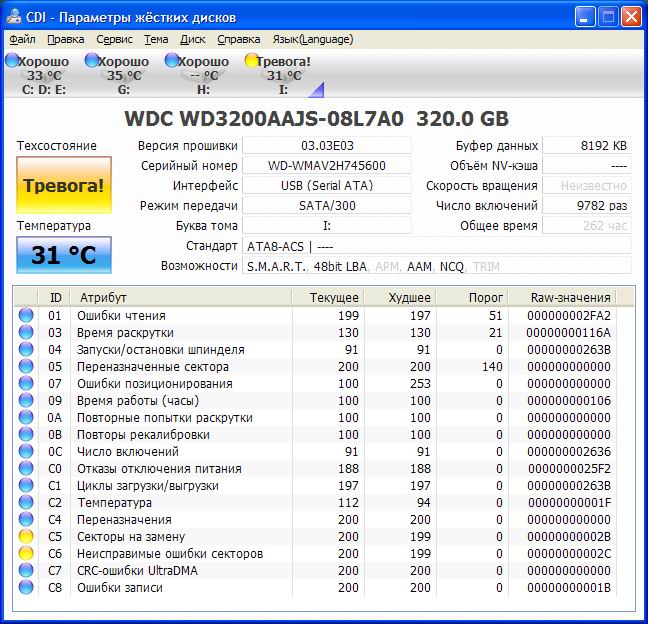Screen dimensions: 648x624
Task: Click raw value 00000000116A
Action: pyautogui.click(x=569, y=333)
